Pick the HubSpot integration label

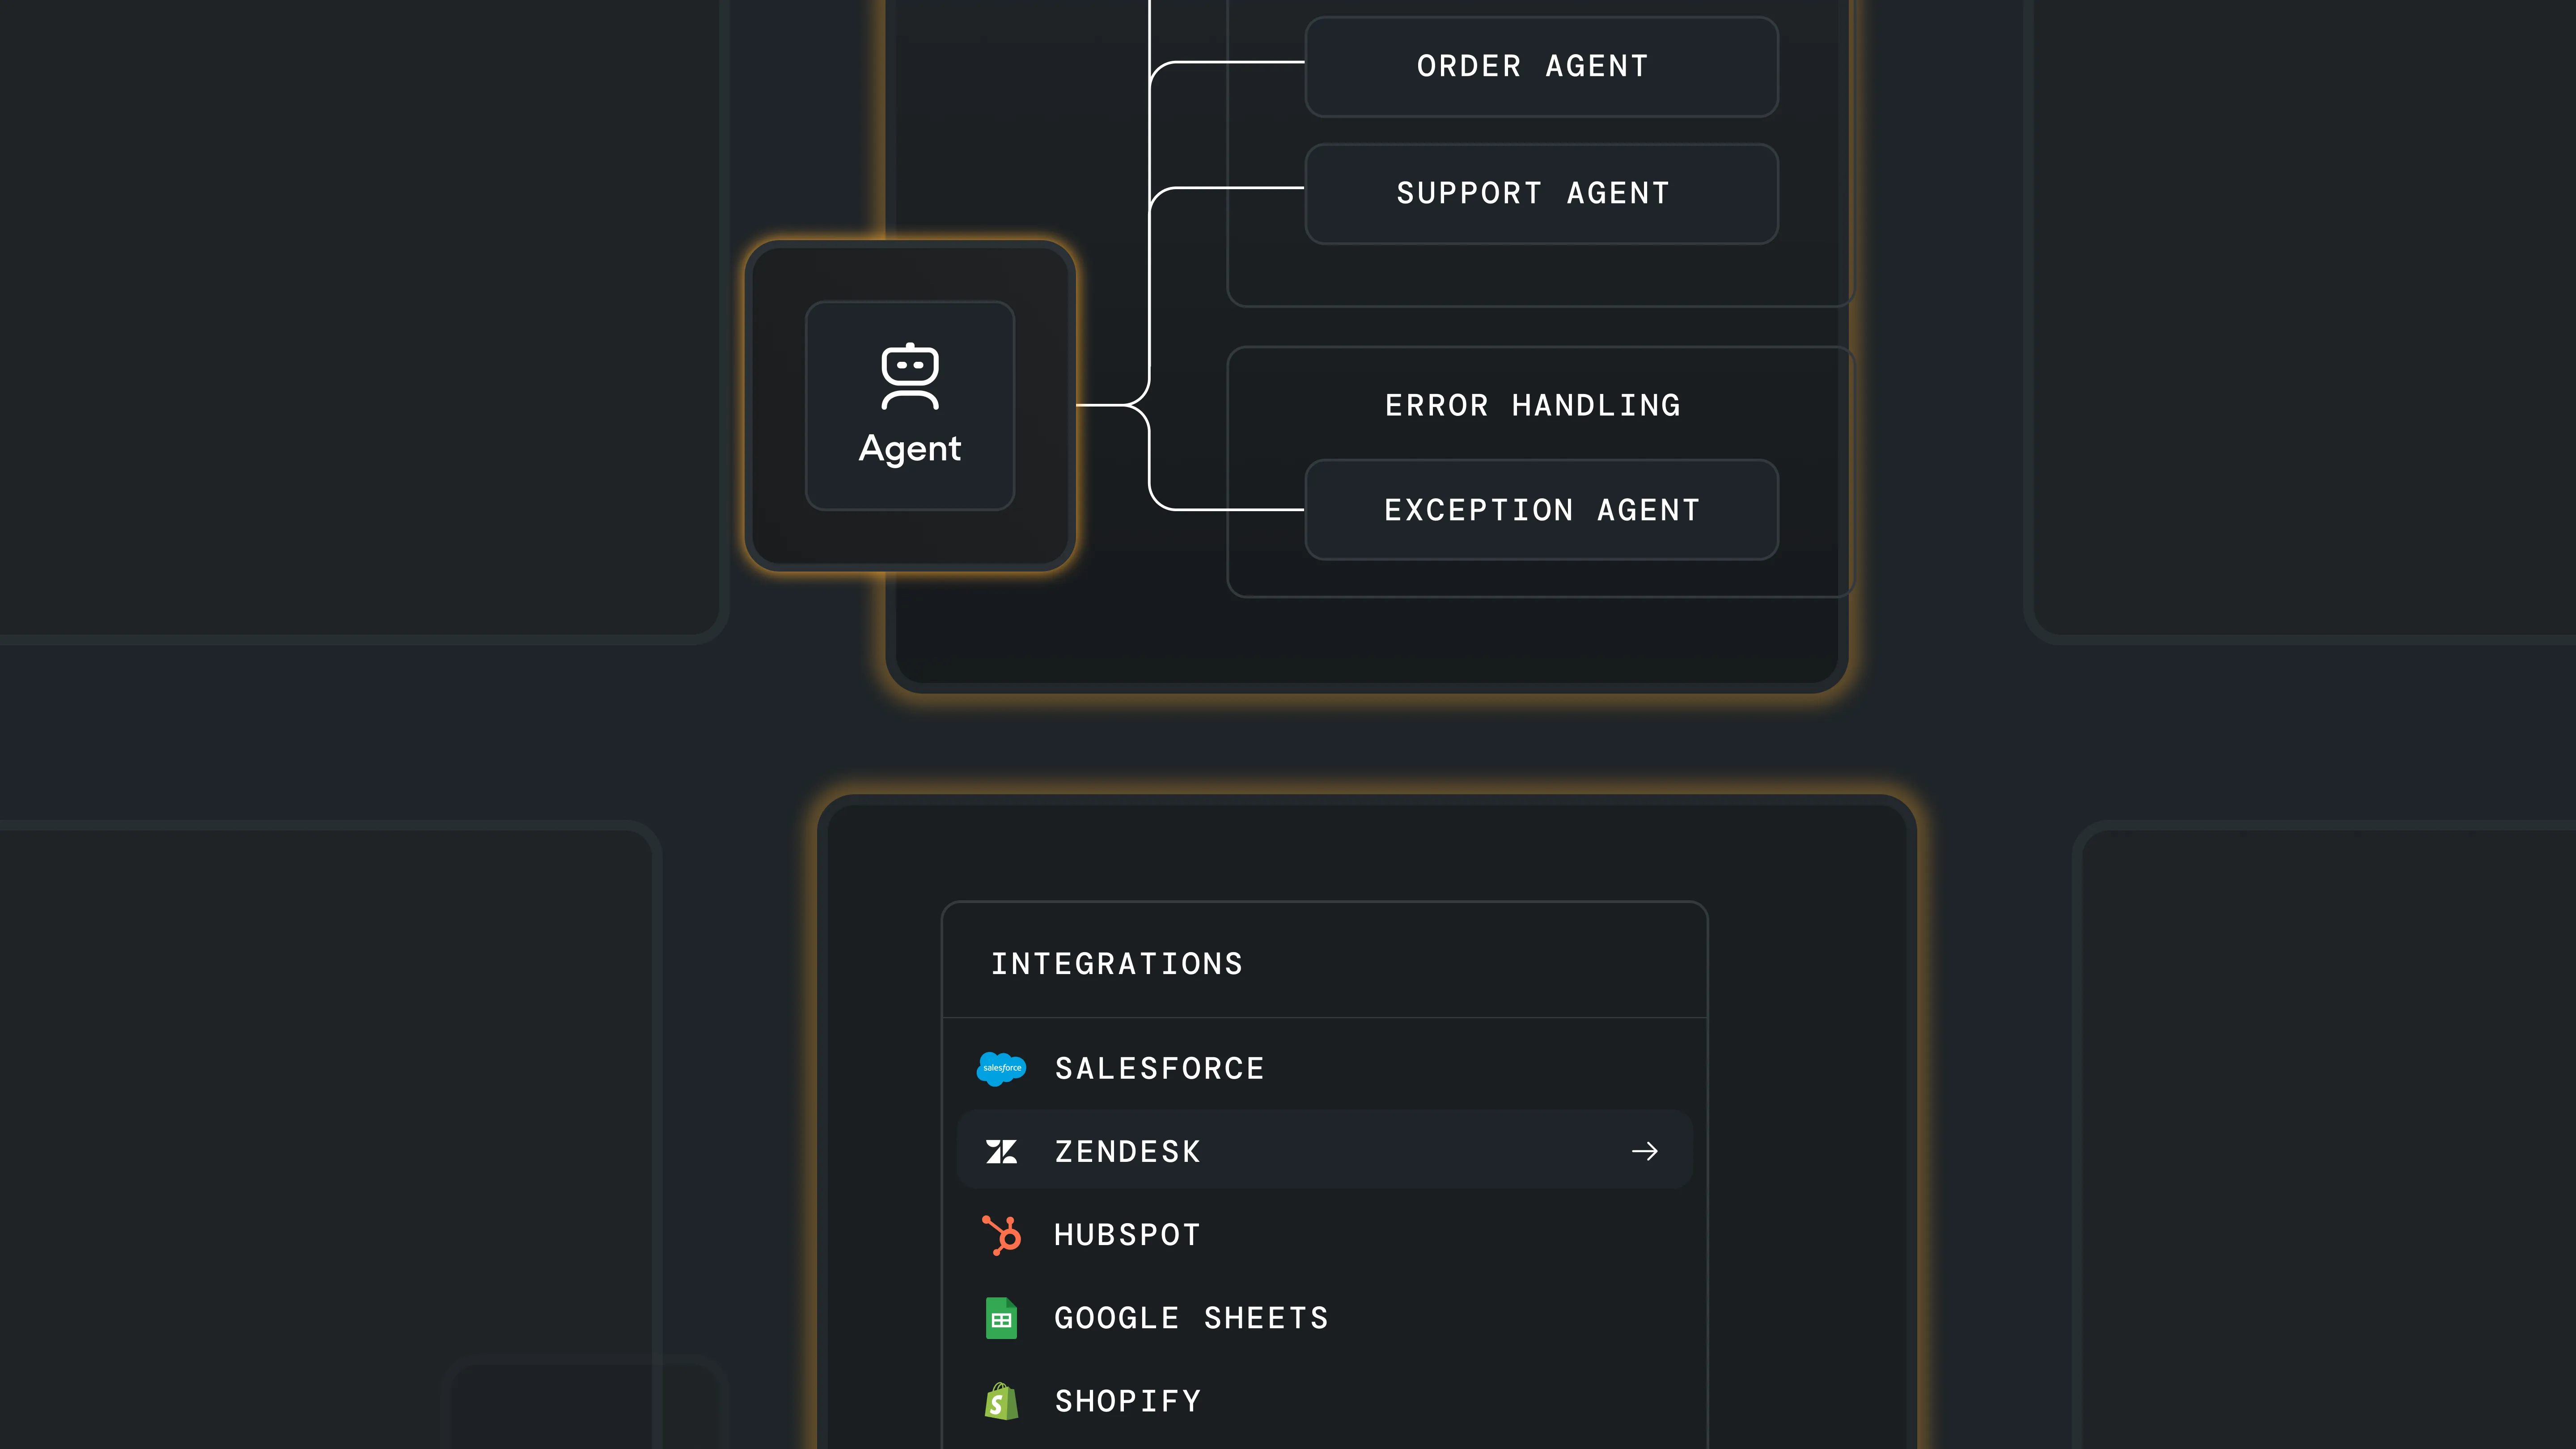pos(1127,1235)
